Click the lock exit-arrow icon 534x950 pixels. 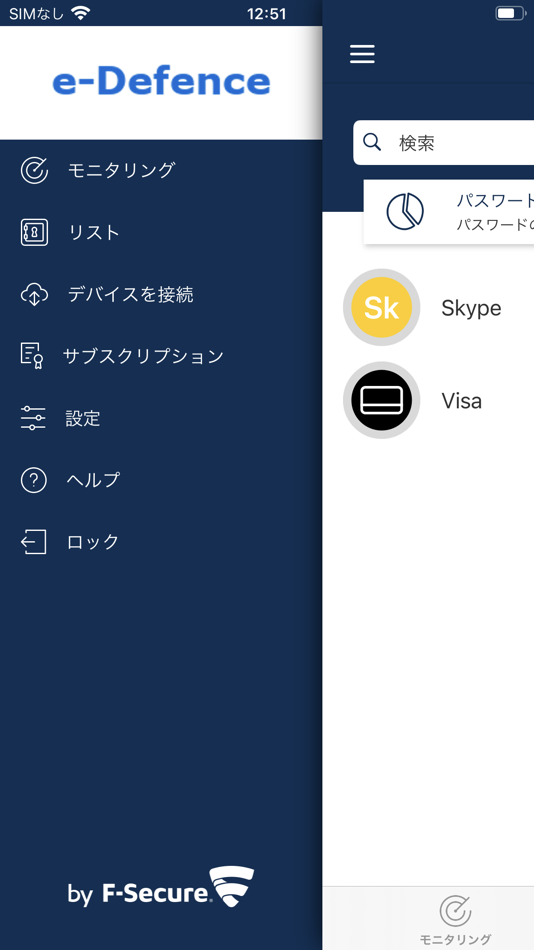point(33,542)
